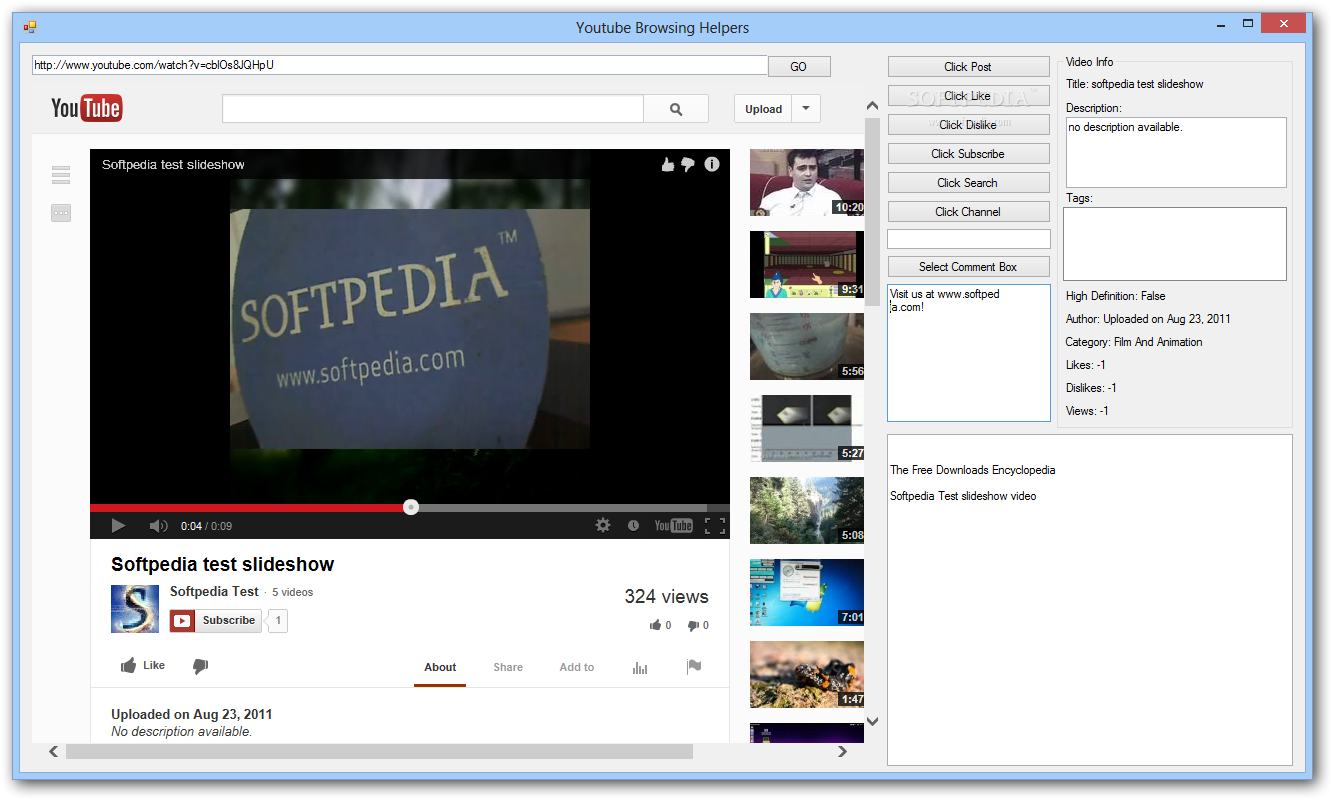Click the Click Post button
Screen dimensions: 1333x800
968,67
